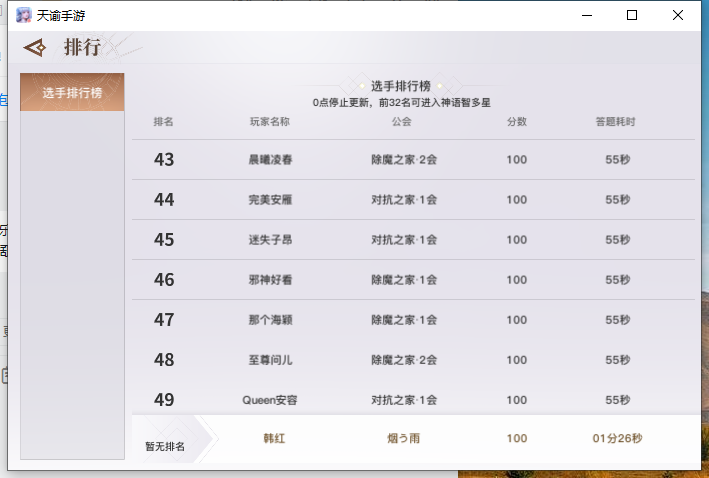Click player name 那个海颖
This screenshot has height=478, width=709.
tap(270, 320)
